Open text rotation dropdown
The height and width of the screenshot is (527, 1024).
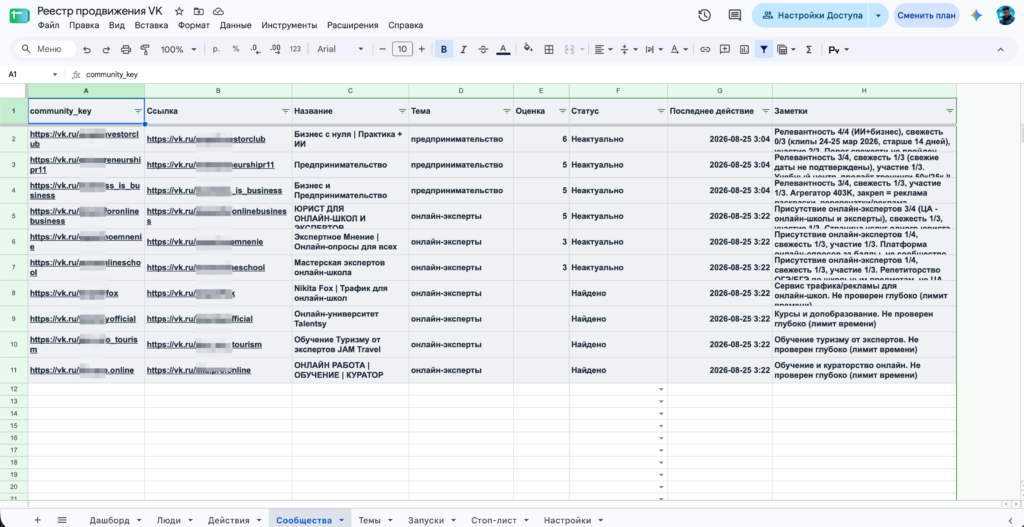coord(679,49)
